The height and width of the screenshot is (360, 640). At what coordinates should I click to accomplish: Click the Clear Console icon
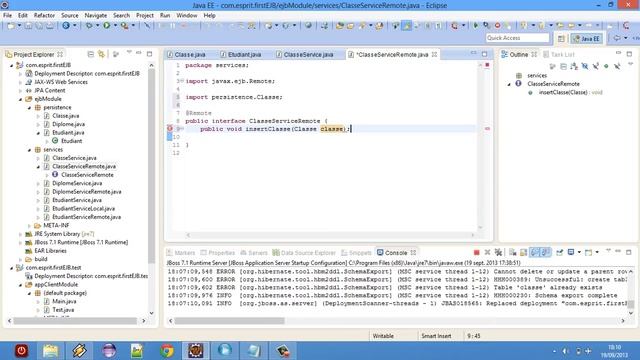(x=513, y=253)
